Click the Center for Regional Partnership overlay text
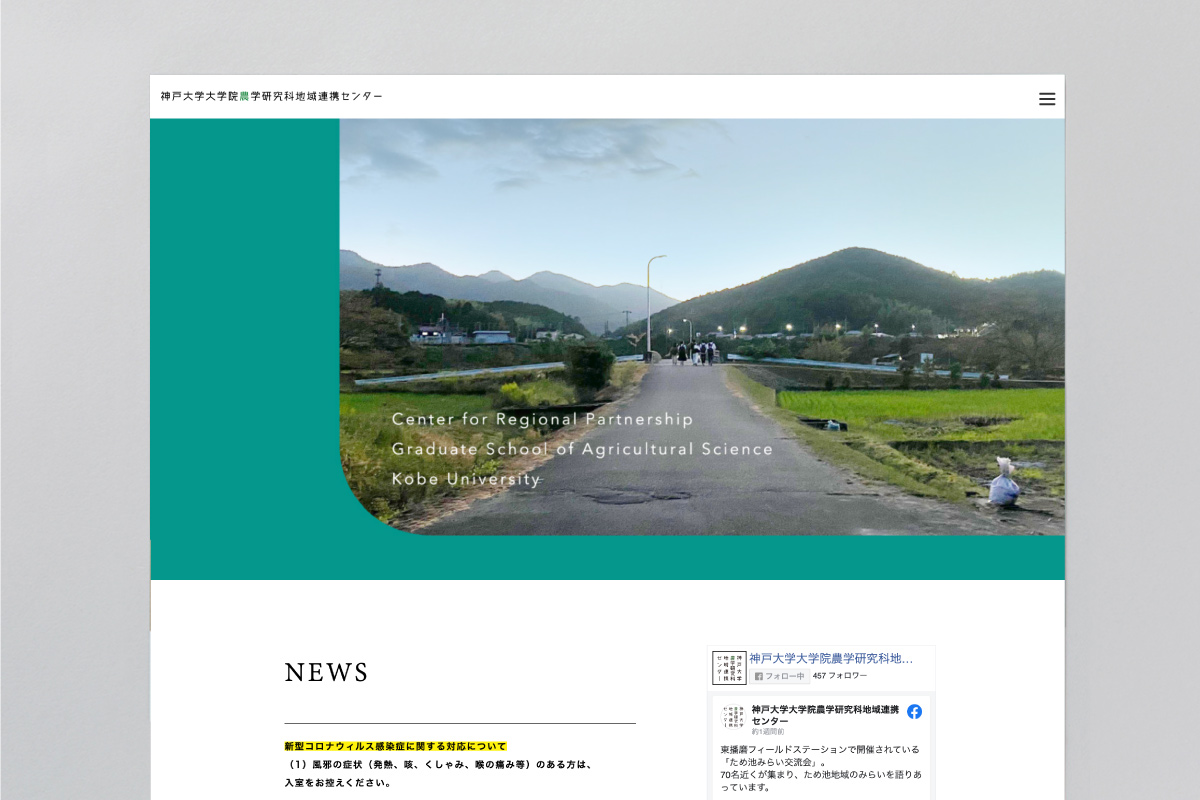Screen dimensions: 1200x800 click(x=540, y=419)
